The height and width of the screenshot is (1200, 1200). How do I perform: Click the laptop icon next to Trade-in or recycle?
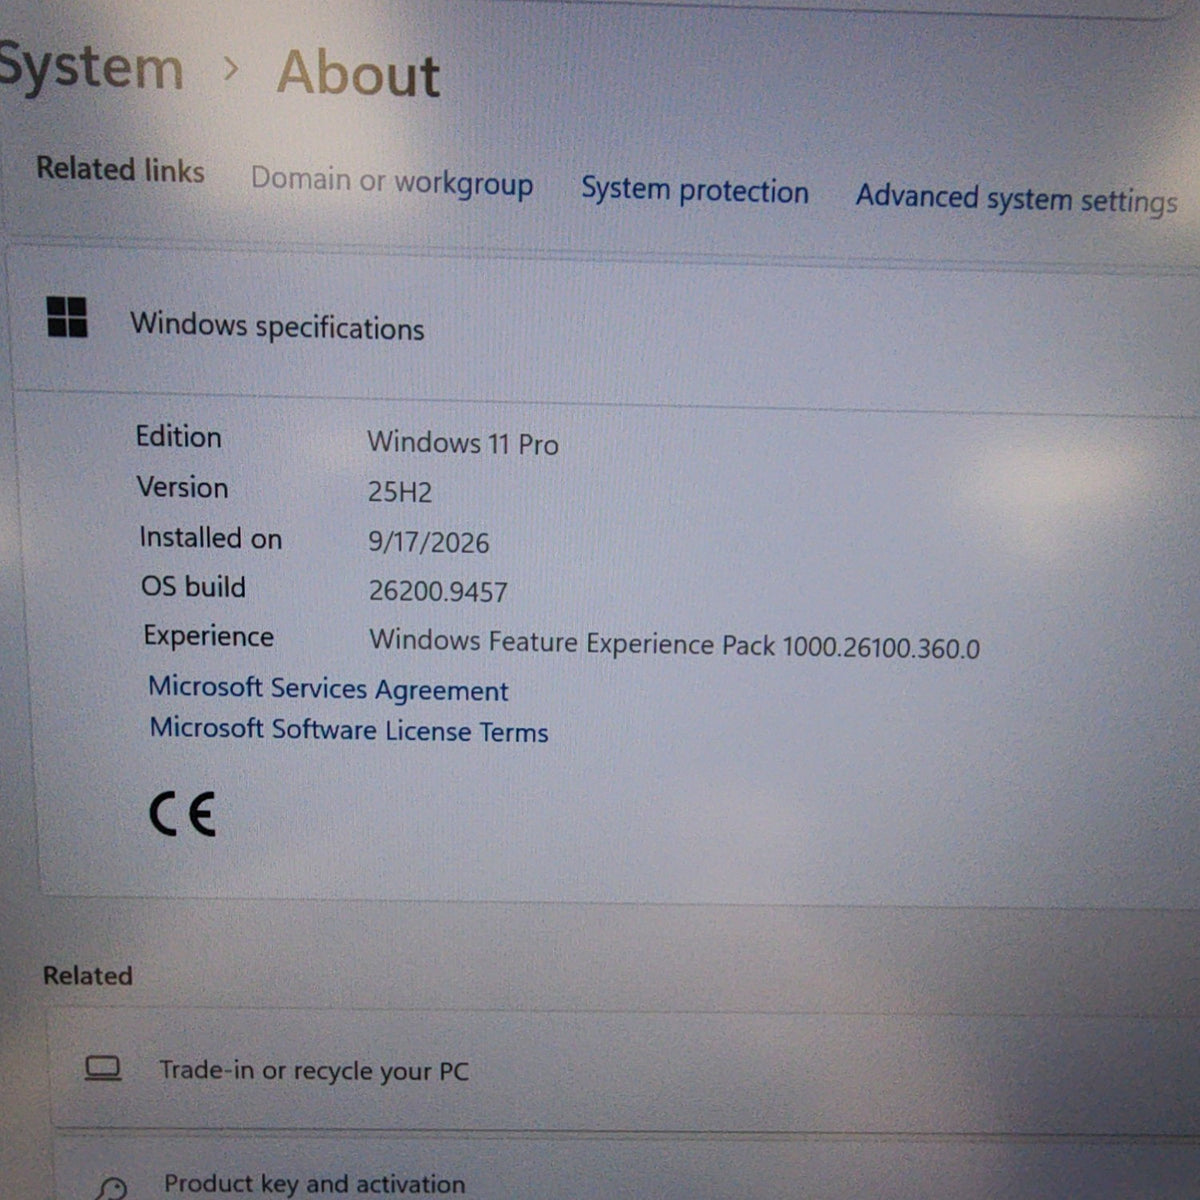(102, 1069)
